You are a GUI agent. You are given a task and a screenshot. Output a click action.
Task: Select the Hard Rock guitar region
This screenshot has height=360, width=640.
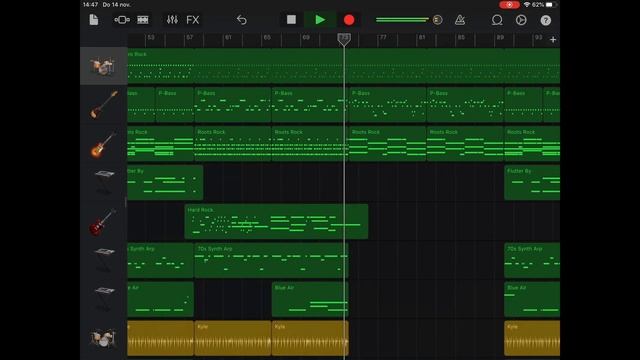[276, 222]
